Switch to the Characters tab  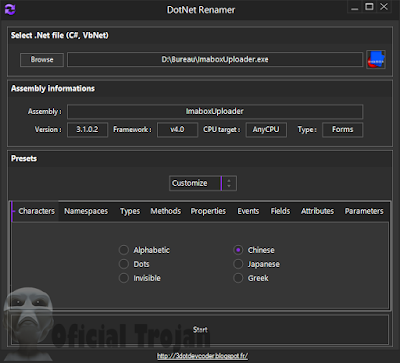(36, 211)
